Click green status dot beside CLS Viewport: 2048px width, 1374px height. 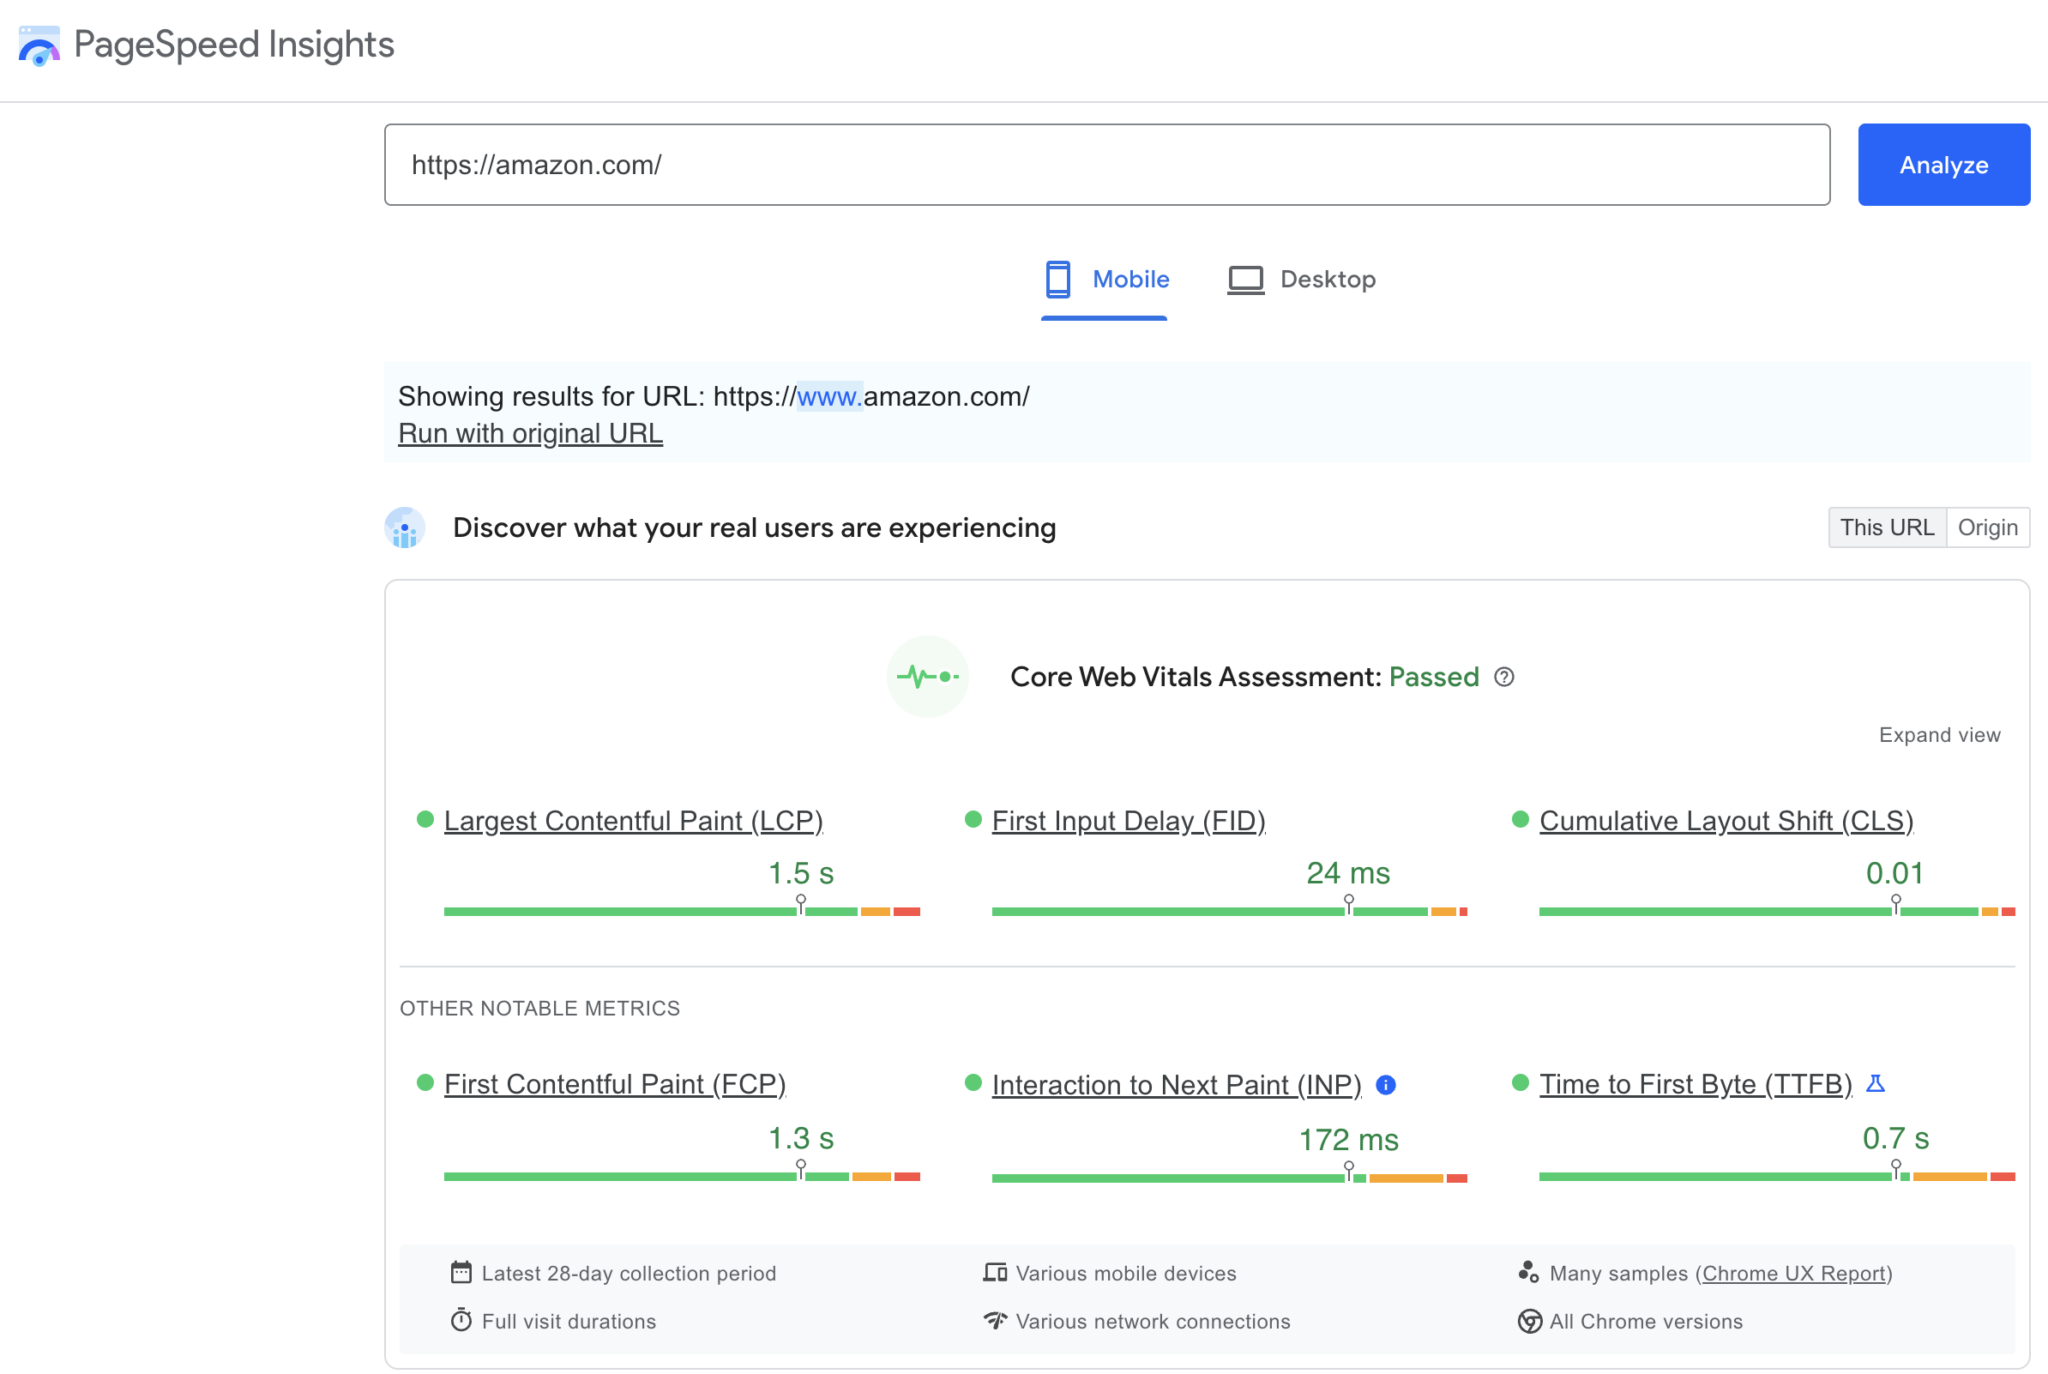tap(1521, 820)
